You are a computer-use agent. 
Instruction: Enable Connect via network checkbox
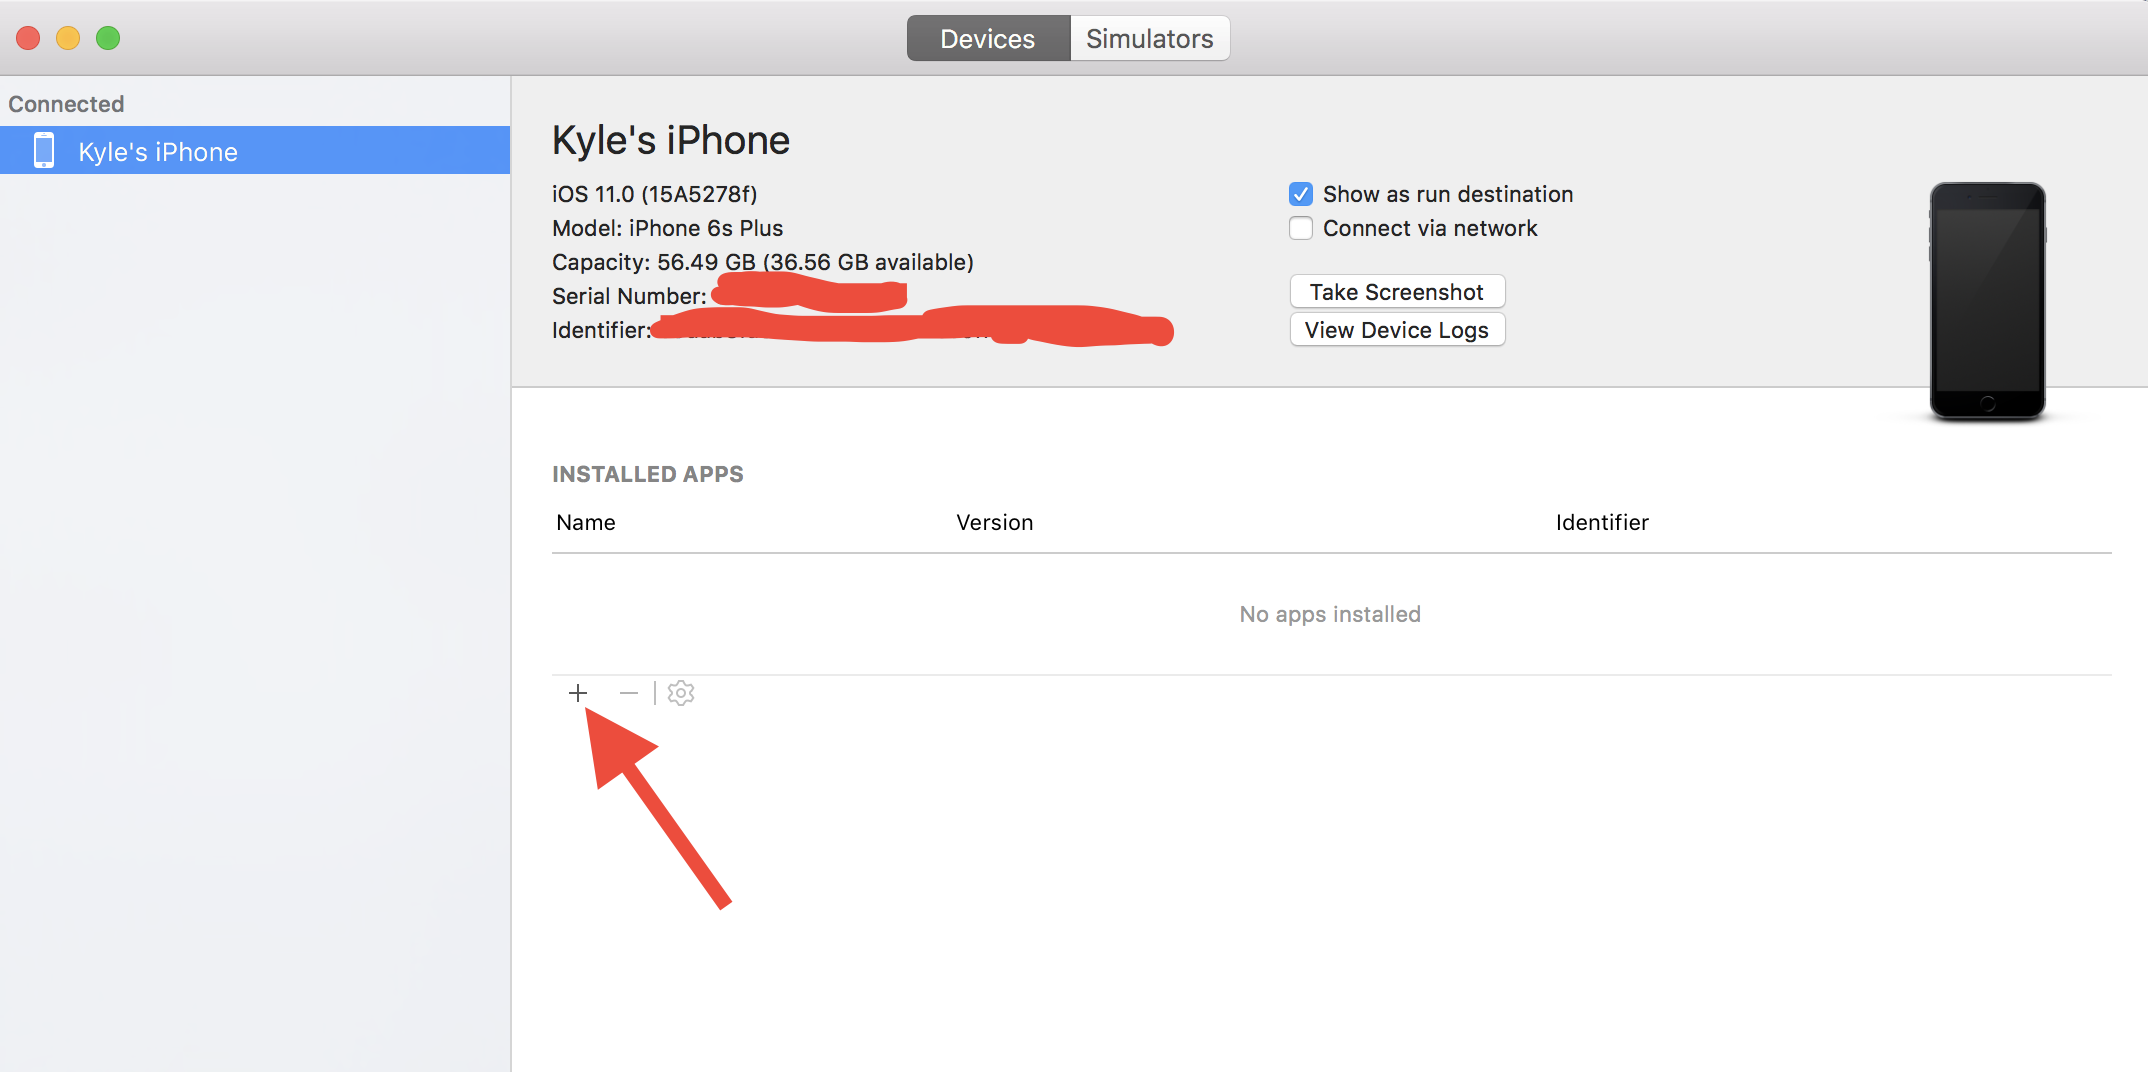pos(1301,228)
